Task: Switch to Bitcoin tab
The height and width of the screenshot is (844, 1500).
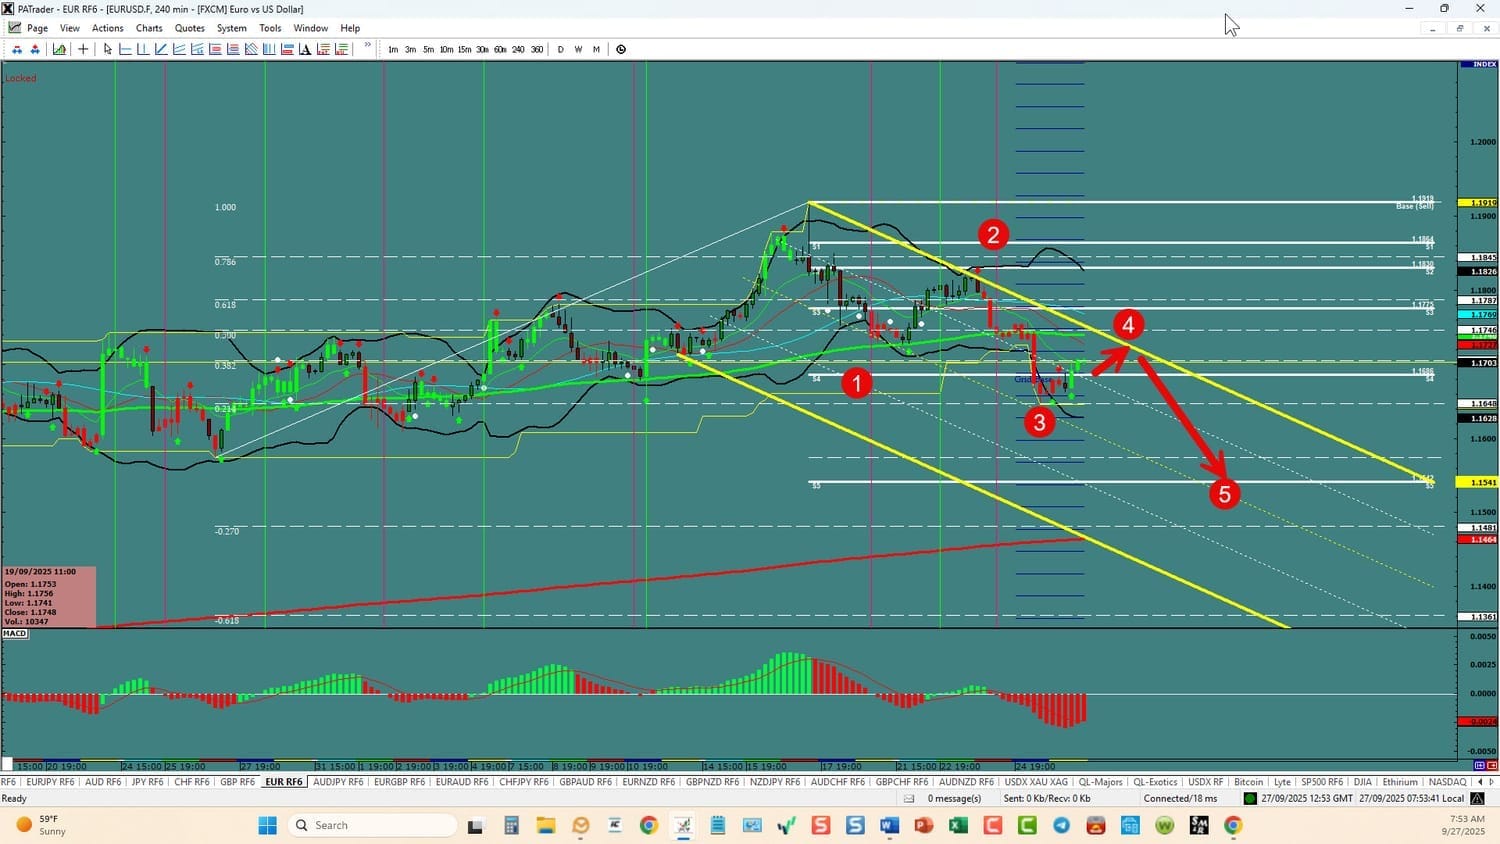Action: pyautogui.click(x=1249, y=782)
